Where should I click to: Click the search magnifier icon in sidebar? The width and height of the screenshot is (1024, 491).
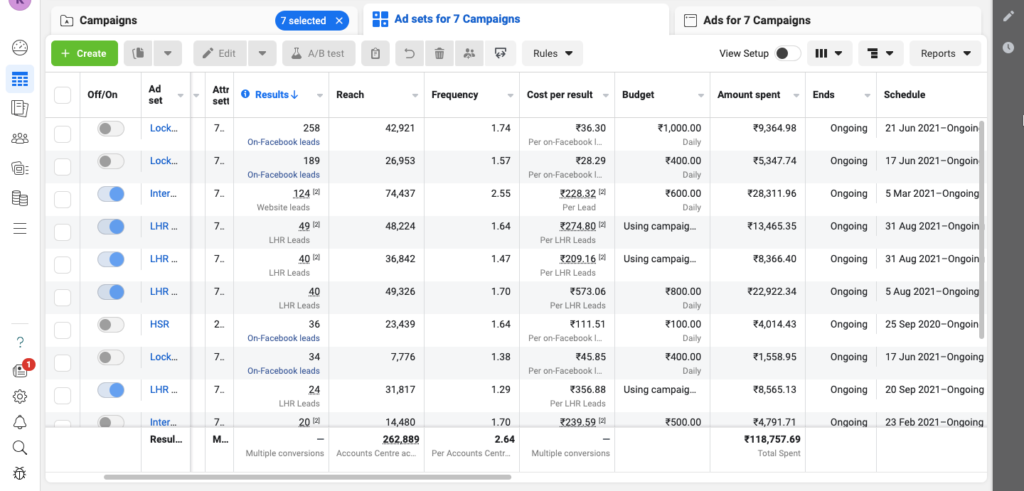[20, 447]
